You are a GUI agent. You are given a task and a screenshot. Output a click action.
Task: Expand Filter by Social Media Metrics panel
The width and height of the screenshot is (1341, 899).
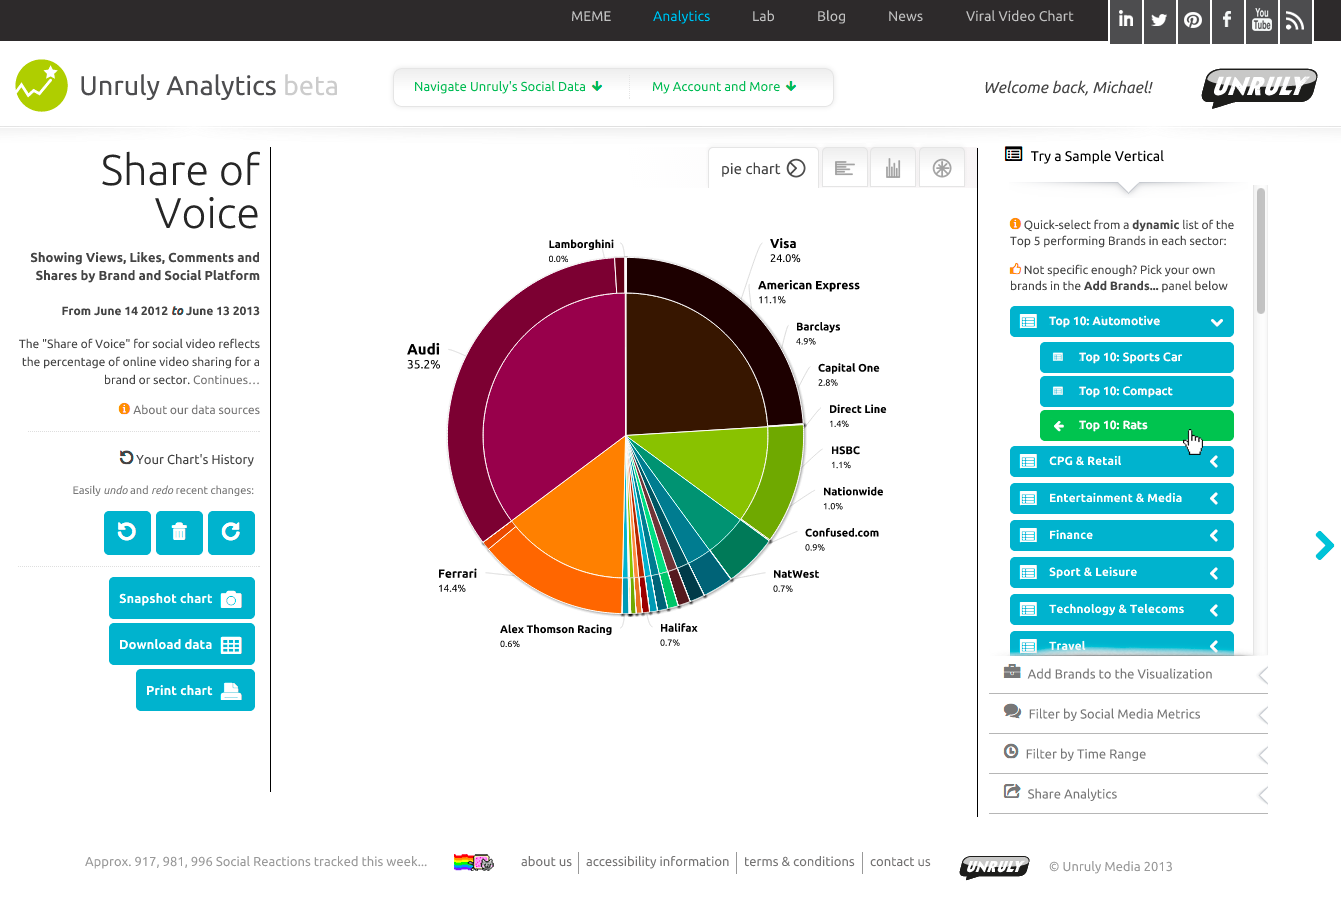1128,714
